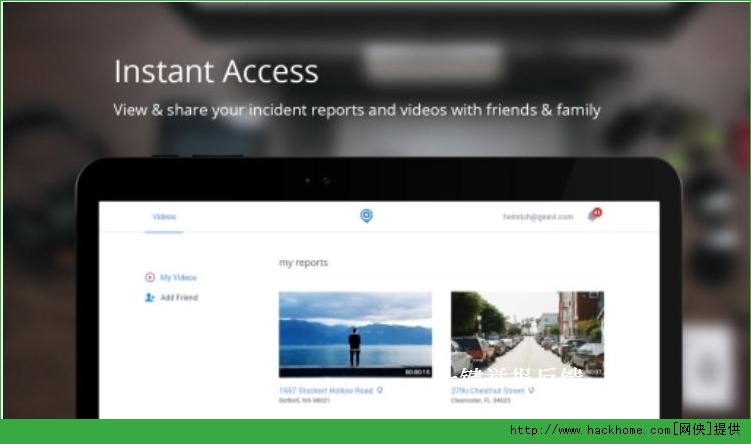Click the "my reports" section heading
Screen dimensions: 751x444
point(303,263)
